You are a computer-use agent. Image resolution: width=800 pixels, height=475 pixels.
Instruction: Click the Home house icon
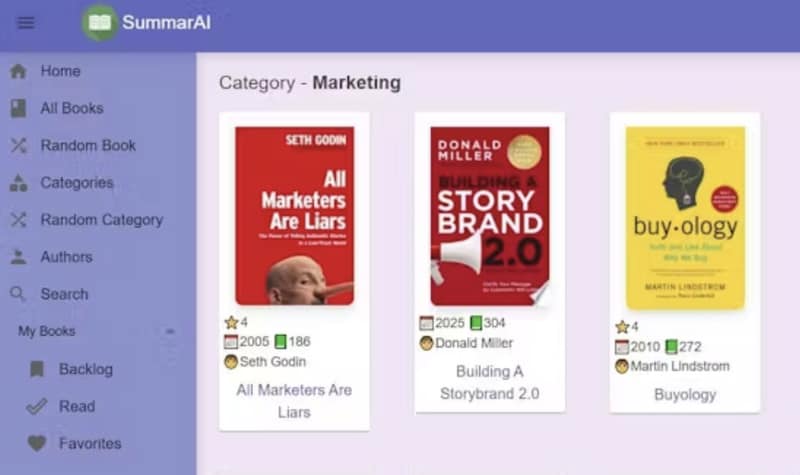(x=18, y=71)
